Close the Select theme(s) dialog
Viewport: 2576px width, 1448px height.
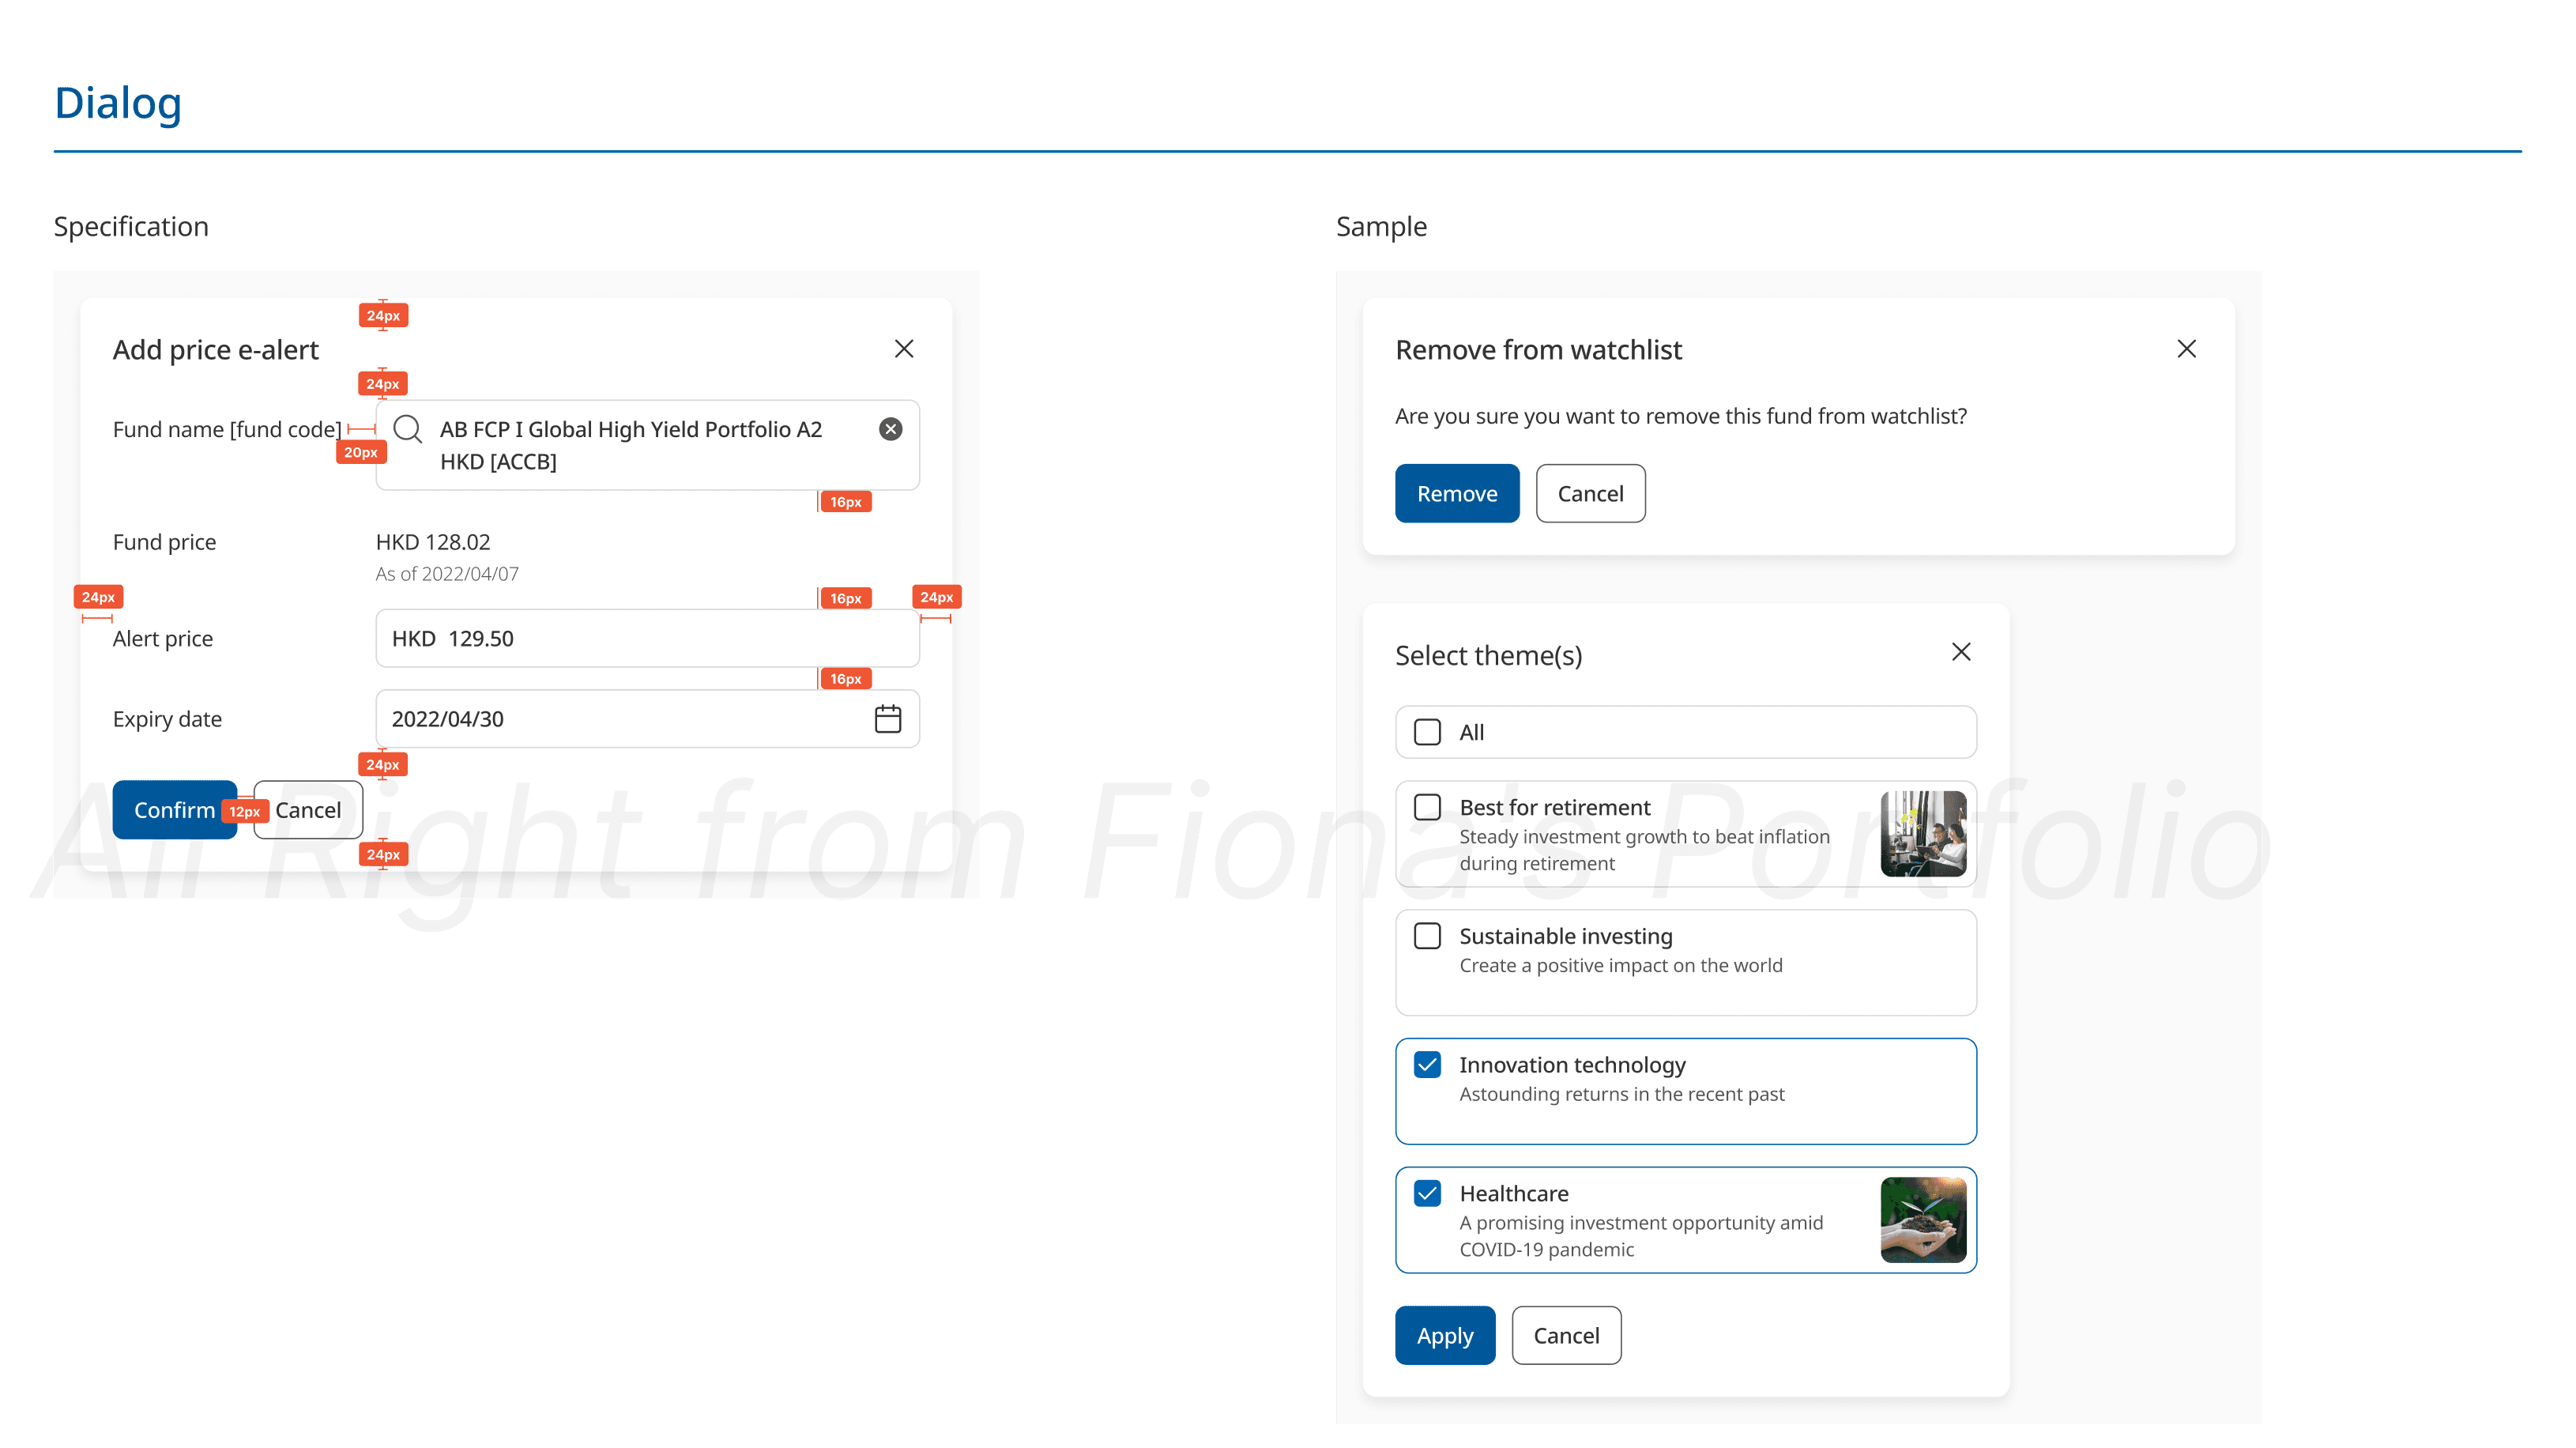[x=1960, y=652]
